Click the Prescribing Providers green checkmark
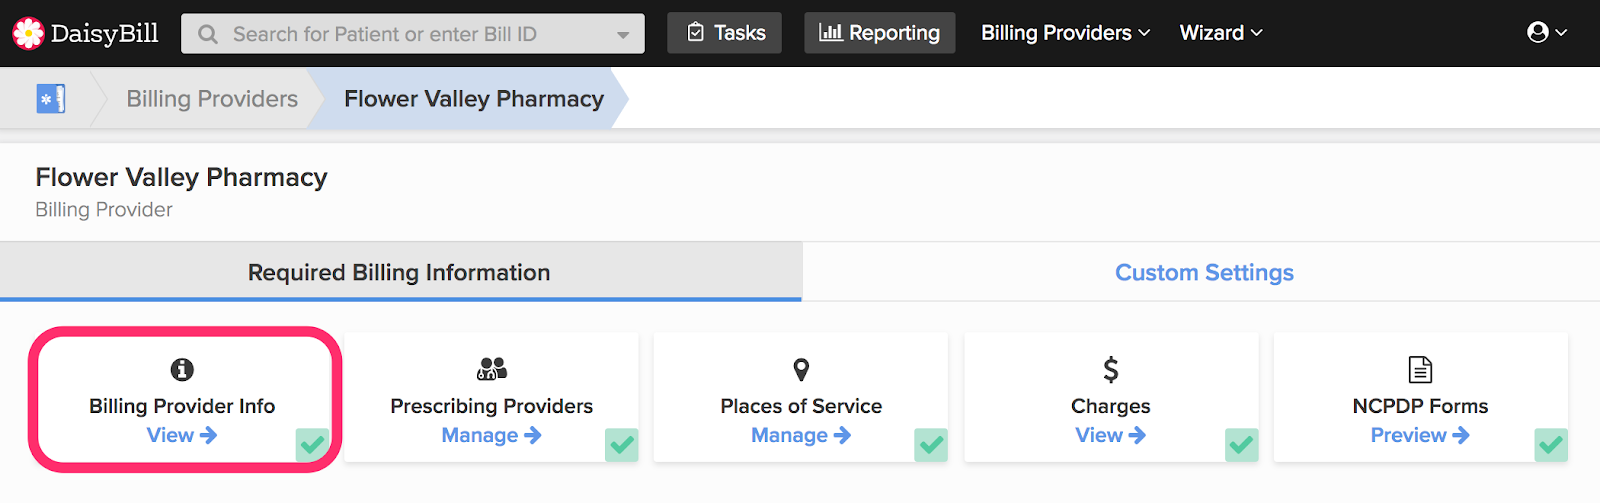 (622, 444)
